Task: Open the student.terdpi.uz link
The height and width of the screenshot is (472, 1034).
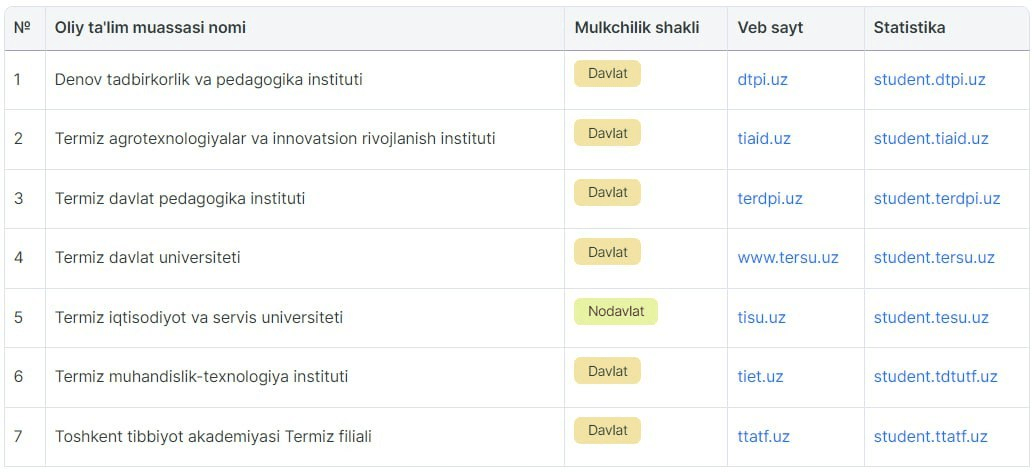Action: click(x=937, y=198)
